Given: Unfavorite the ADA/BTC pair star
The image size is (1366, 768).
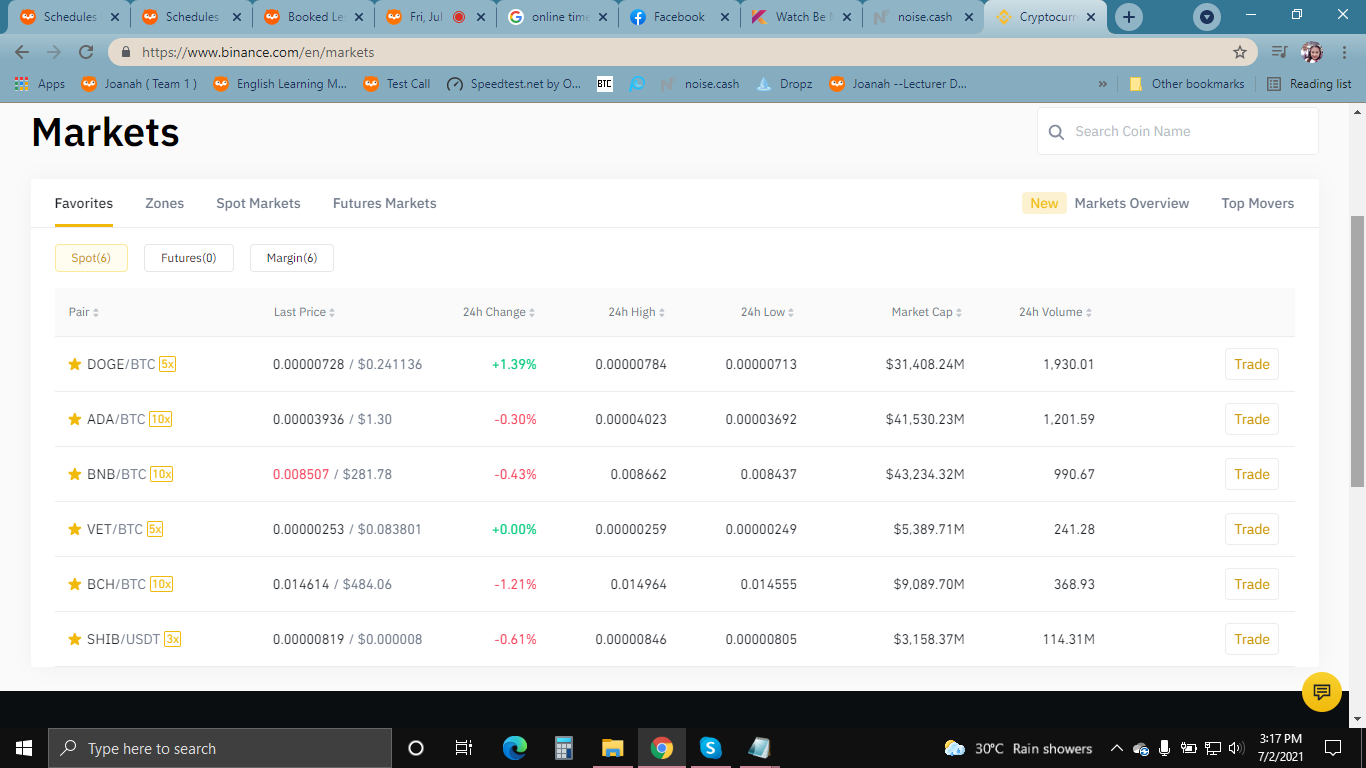Looking at the screenshot, I should pos(74,419).
